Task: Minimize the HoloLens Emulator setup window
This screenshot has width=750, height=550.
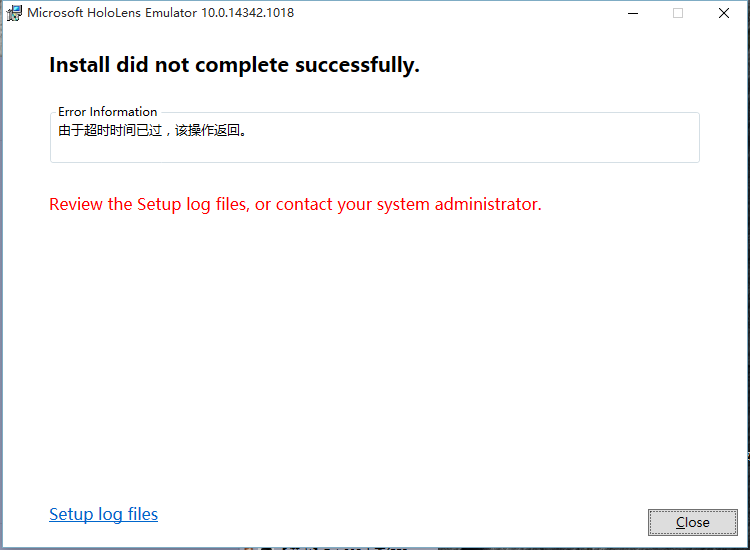Action: point(633,13)
